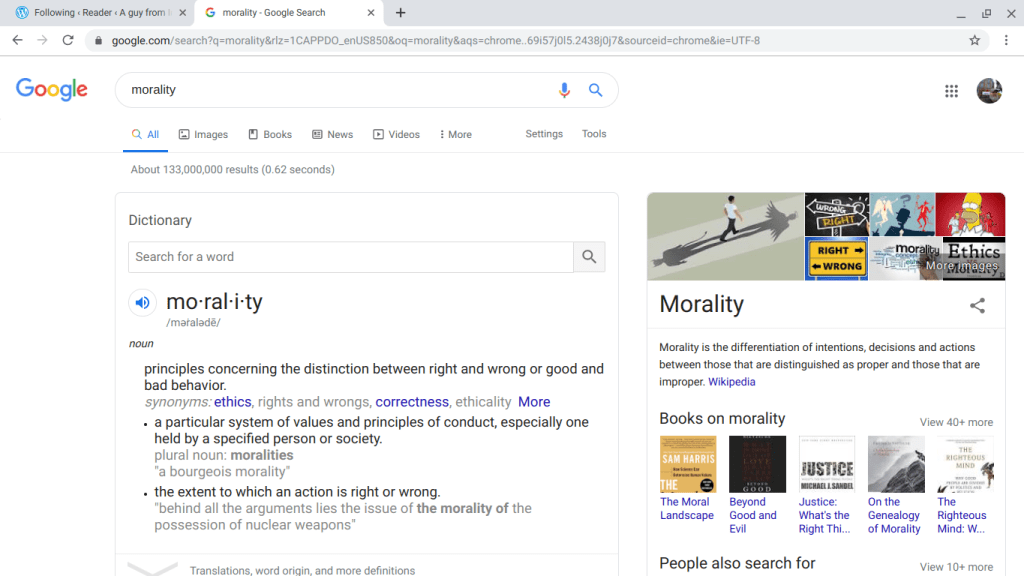The height and width of the screenshot is (576, 1024).
Task: Switch to the Images results tab
Action: point(203,134)
